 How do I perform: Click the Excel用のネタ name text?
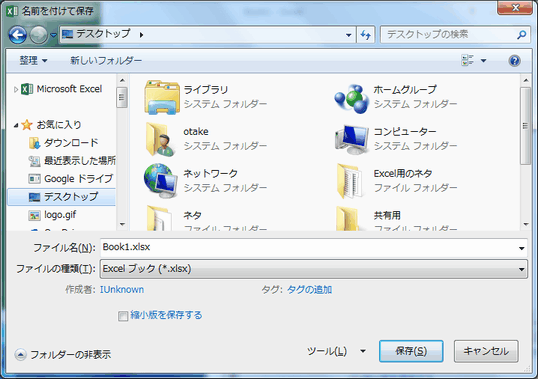click(403, 174)
